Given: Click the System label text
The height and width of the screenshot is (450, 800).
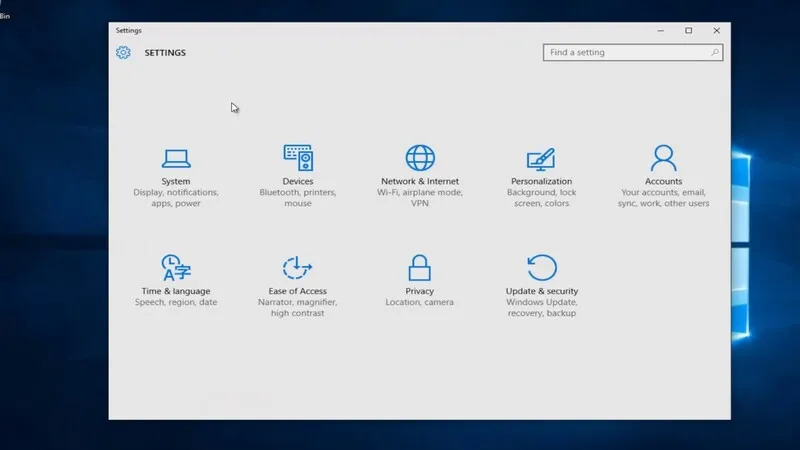Looking at the screenshot, I should [x=176, y=181].
